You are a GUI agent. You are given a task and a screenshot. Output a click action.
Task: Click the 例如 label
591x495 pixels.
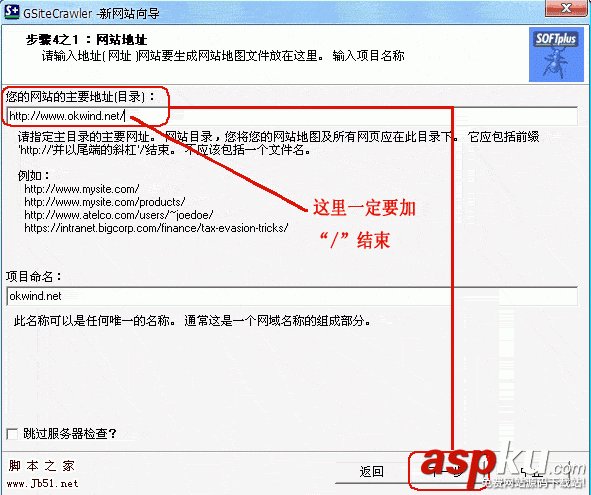33,175
